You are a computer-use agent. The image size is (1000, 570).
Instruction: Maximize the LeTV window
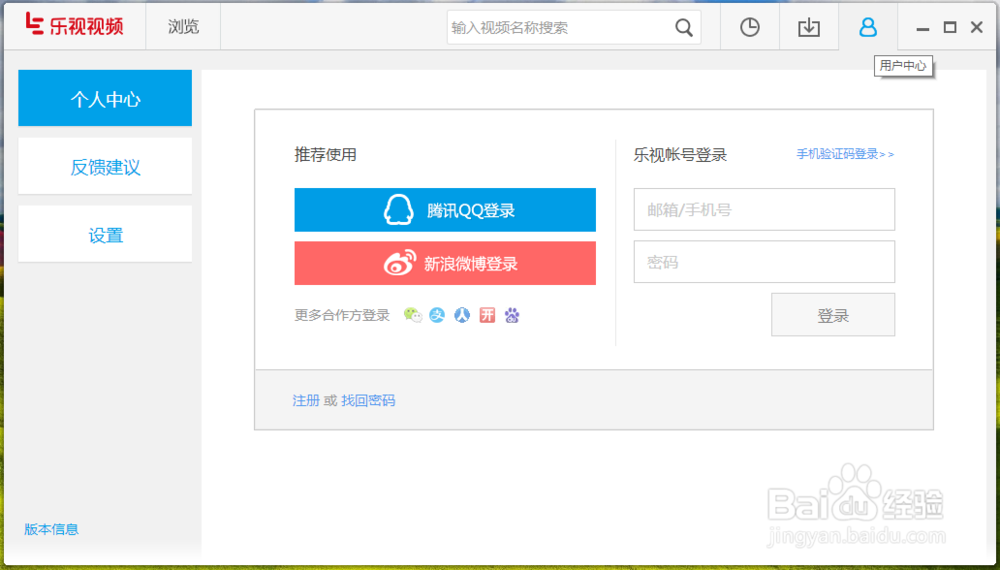[950, 27]
